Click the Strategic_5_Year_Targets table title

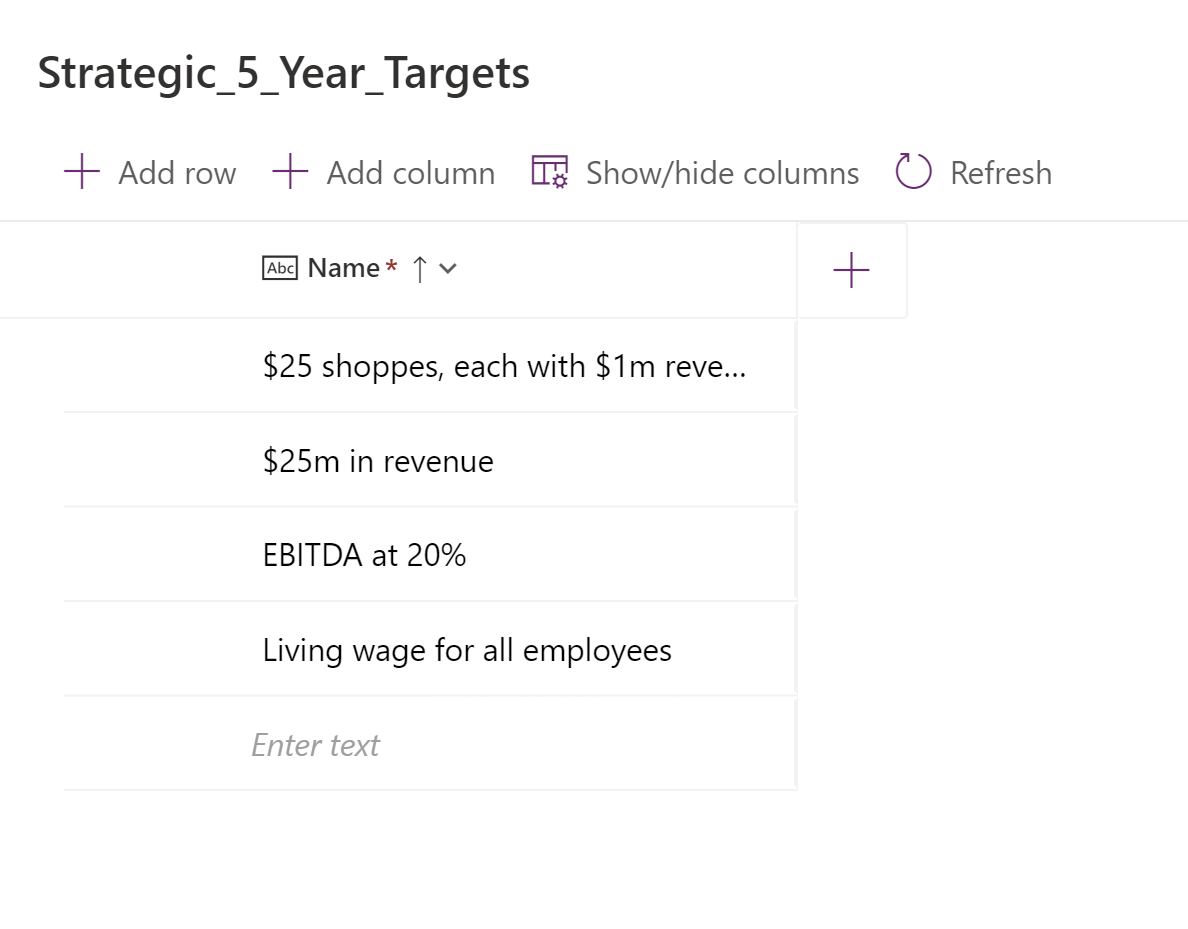pyautogui.click(x=284, y=73)
